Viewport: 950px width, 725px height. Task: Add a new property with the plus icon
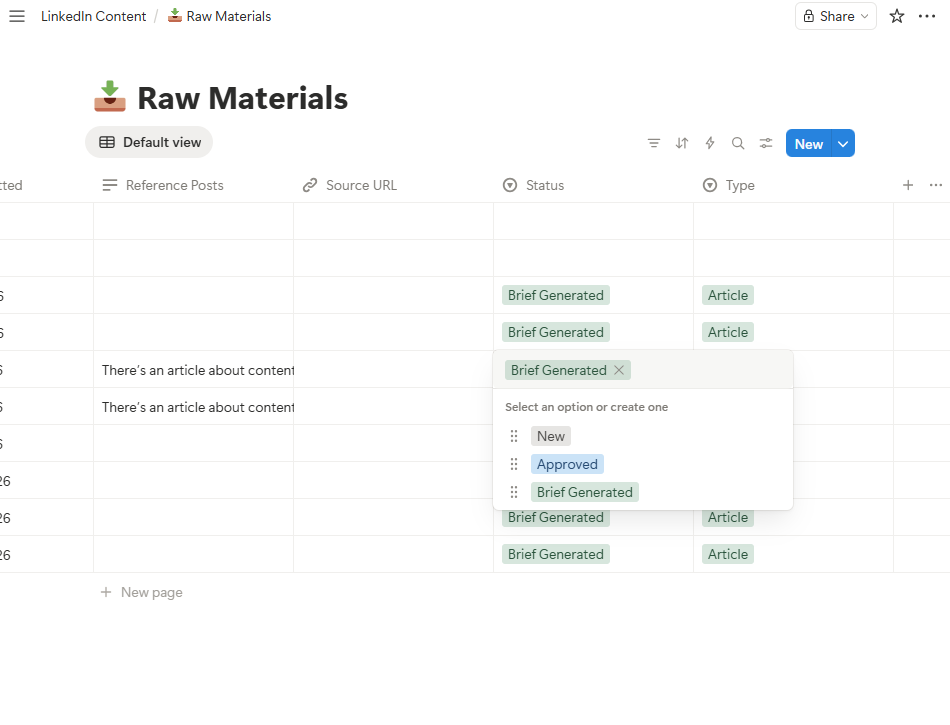click(908, 185)
